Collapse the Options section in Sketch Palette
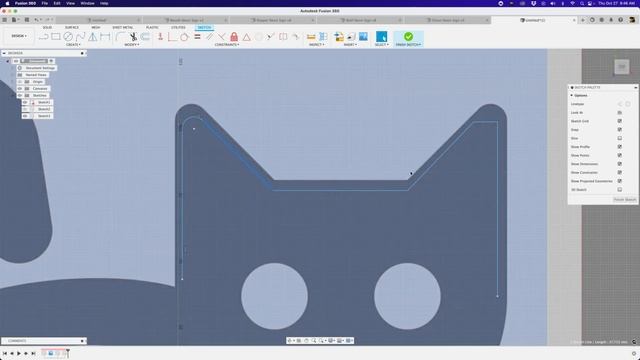This screenshot has width=640, height=360. point(571,95)
